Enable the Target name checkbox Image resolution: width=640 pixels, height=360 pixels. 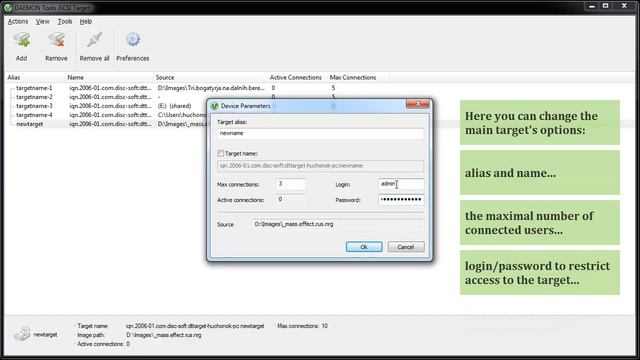point(220,153)
